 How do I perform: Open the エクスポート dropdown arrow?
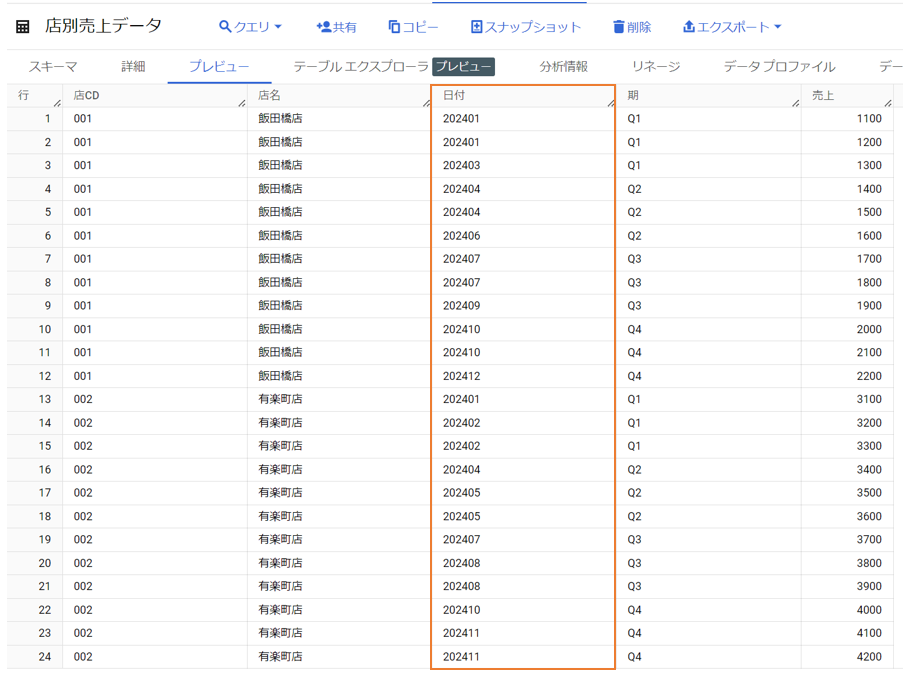point(778,26)
